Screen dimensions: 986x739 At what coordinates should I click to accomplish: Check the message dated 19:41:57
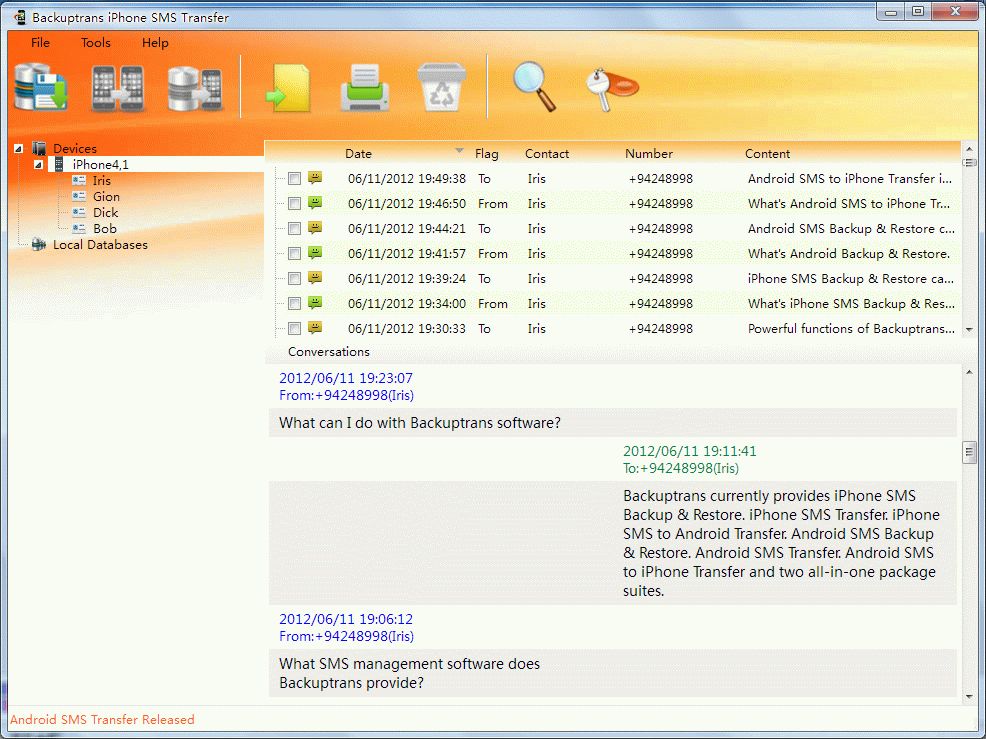coord(294,254)
